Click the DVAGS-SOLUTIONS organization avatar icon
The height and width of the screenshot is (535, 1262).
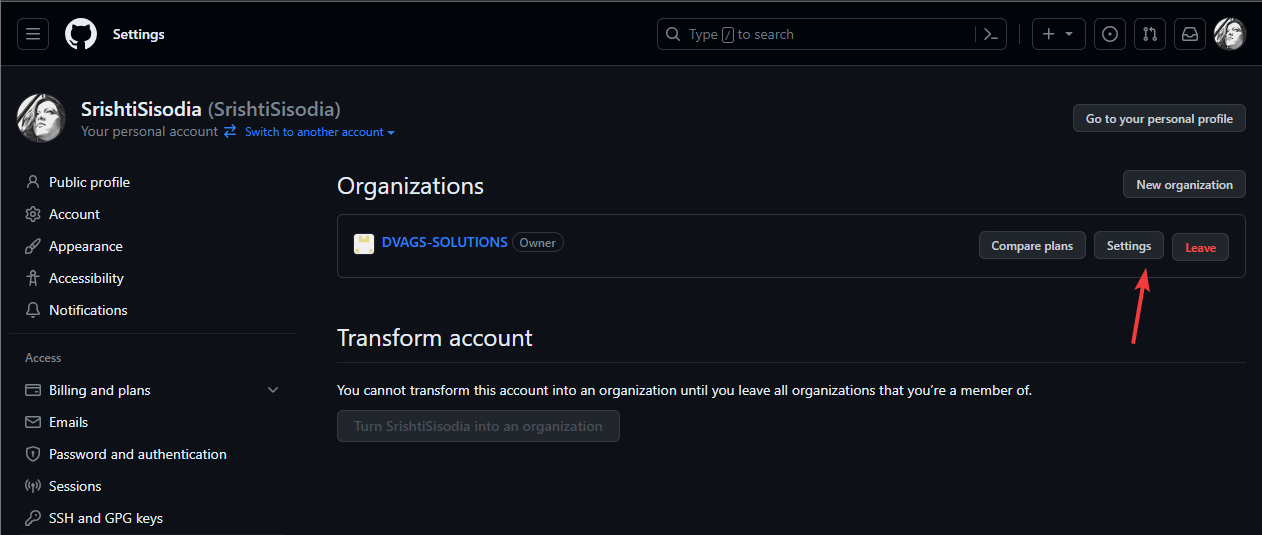coord(364,243)
